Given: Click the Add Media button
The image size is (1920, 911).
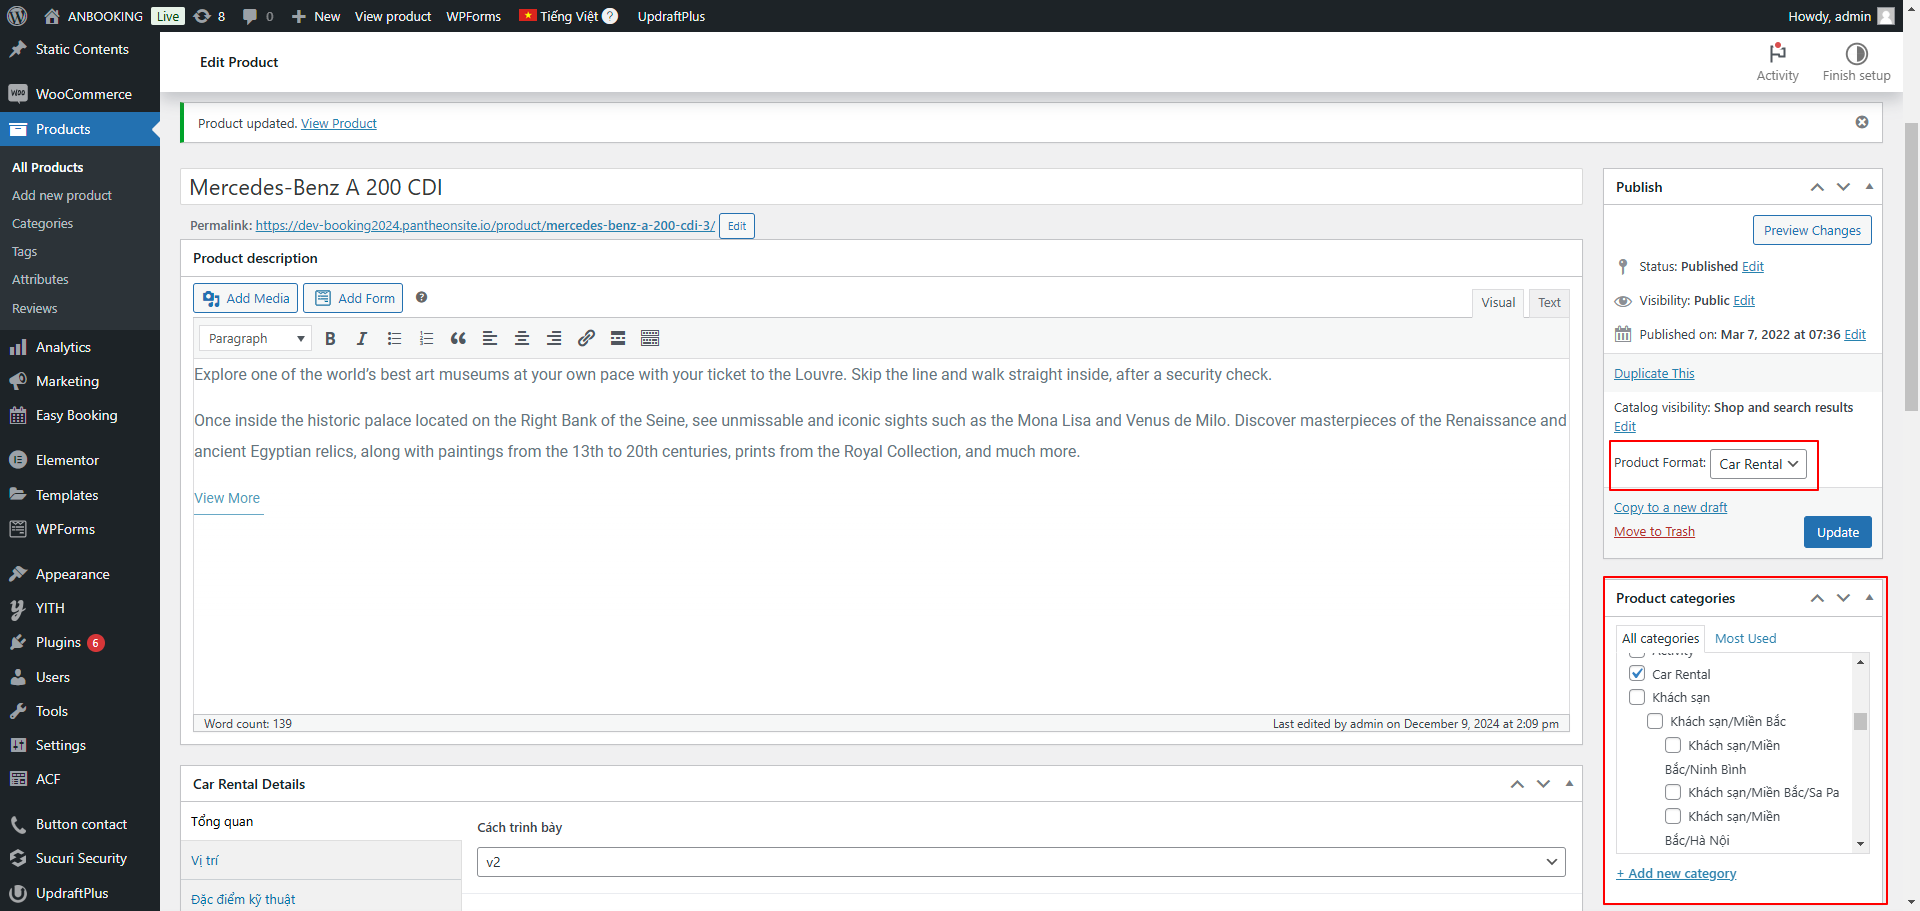Looking at the screenshot, I should click(x=246, y=298).
